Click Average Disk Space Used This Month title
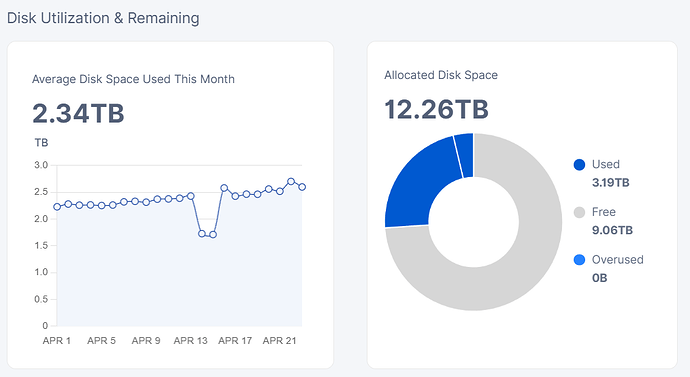The image size is (690, 377). pos(133,79)
